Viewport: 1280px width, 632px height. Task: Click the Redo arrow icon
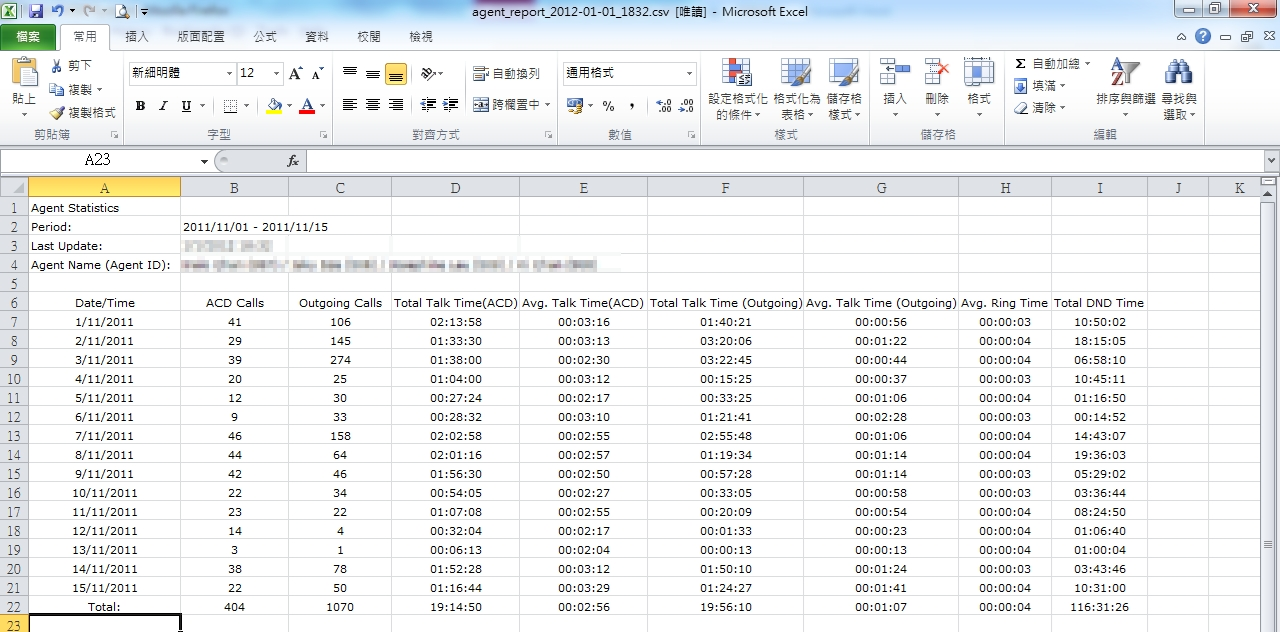89,12
